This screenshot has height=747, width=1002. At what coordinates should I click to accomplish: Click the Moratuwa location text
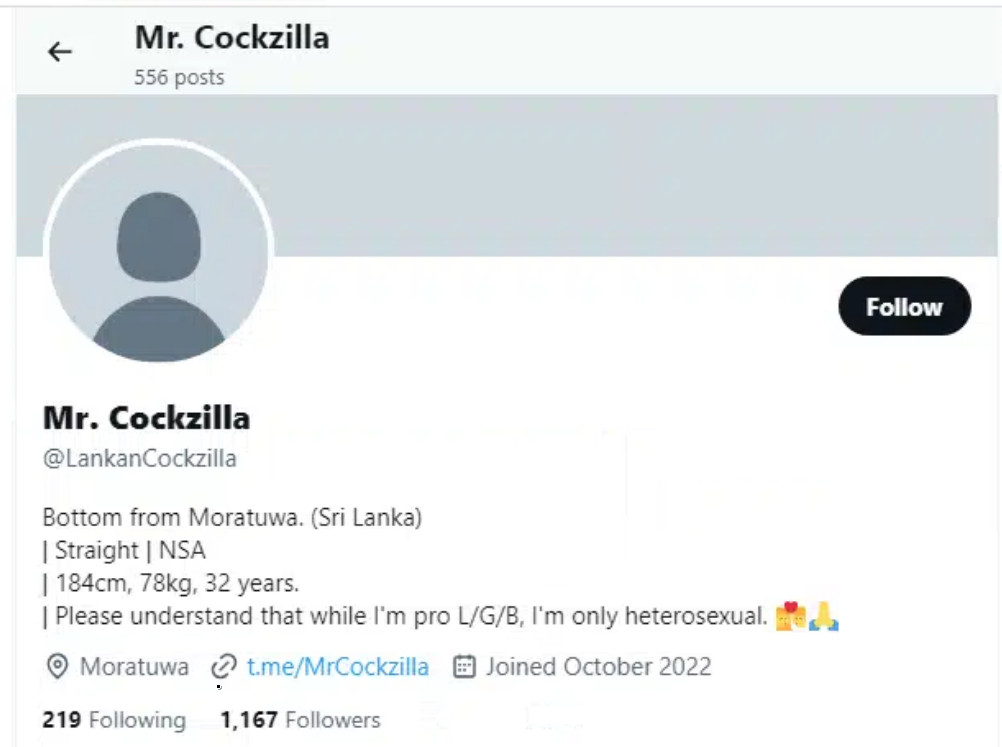pos(134,666)
